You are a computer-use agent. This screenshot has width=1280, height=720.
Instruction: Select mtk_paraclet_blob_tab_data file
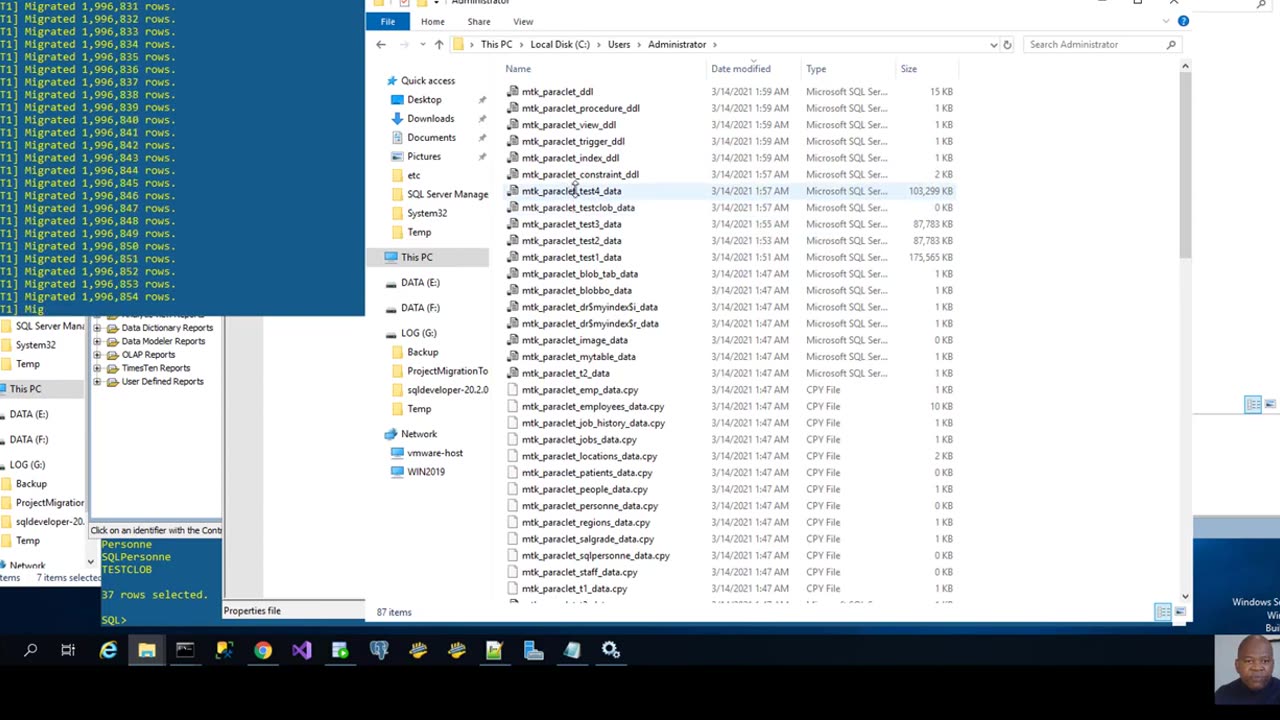coord(579,274)
